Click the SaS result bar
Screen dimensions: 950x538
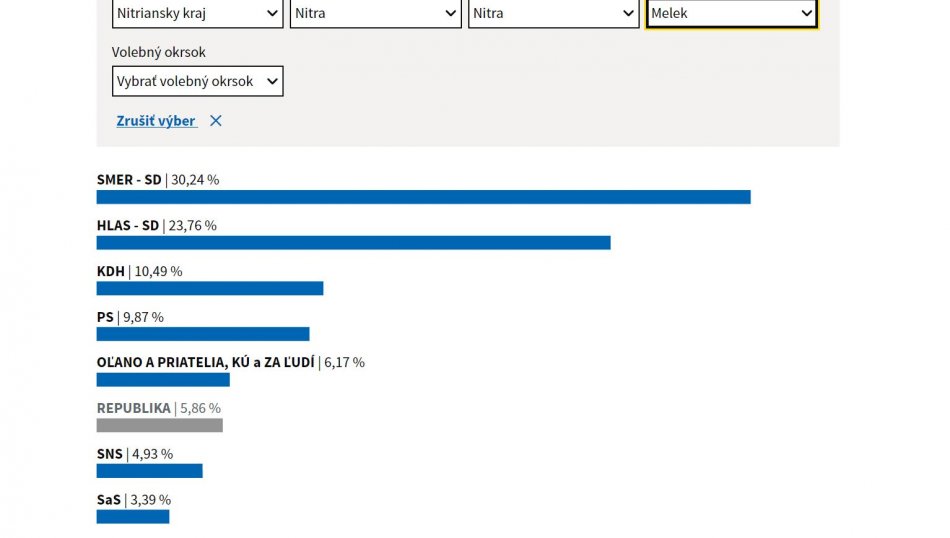point(133,517)
